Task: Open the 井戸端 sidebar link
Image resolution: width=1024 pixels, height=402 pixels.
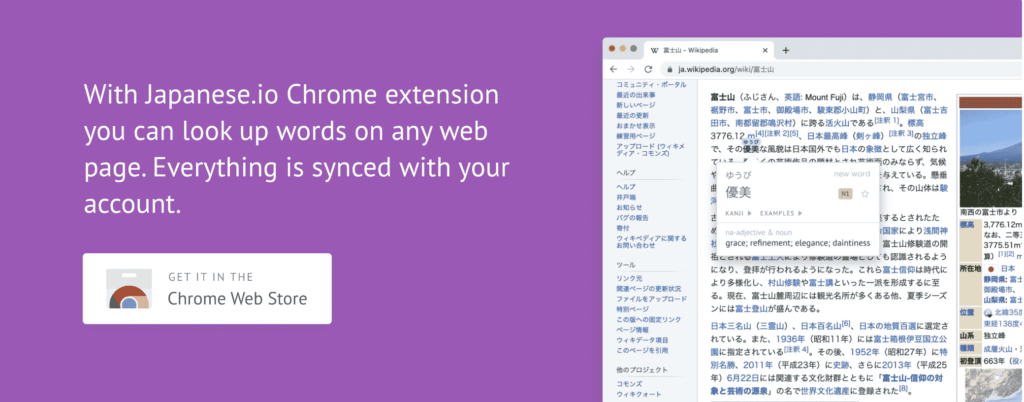Action: click(626, 197)
